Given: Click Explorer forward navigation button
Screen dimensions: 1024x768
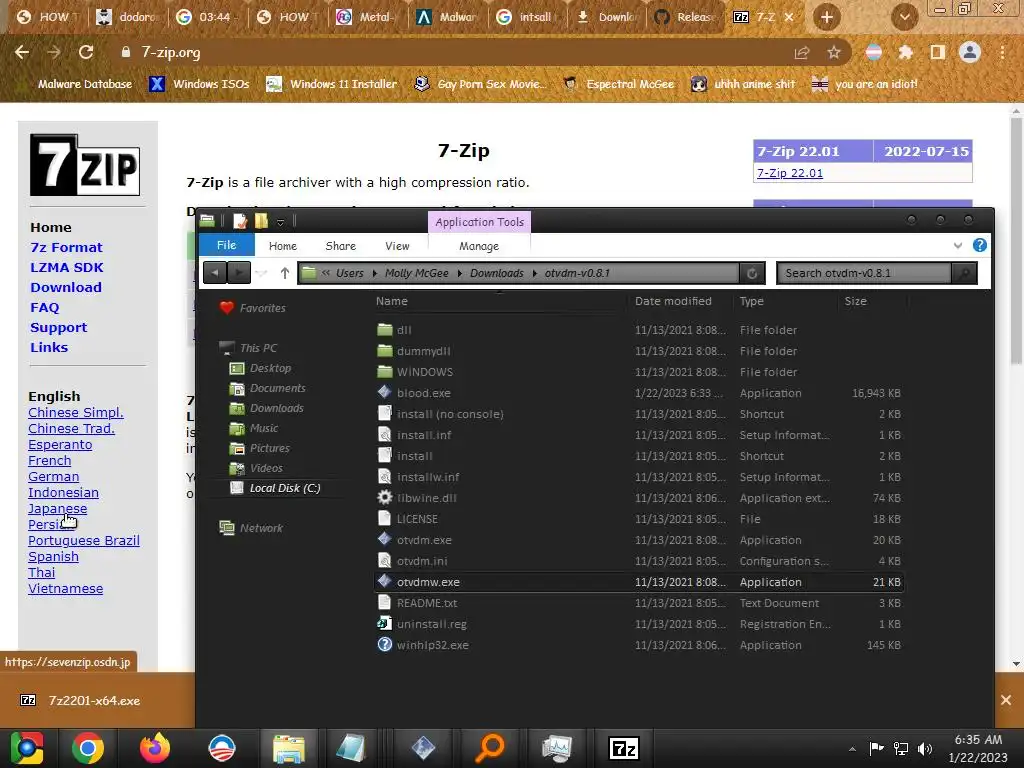Looking at the screenshot, I should point(239,272).
